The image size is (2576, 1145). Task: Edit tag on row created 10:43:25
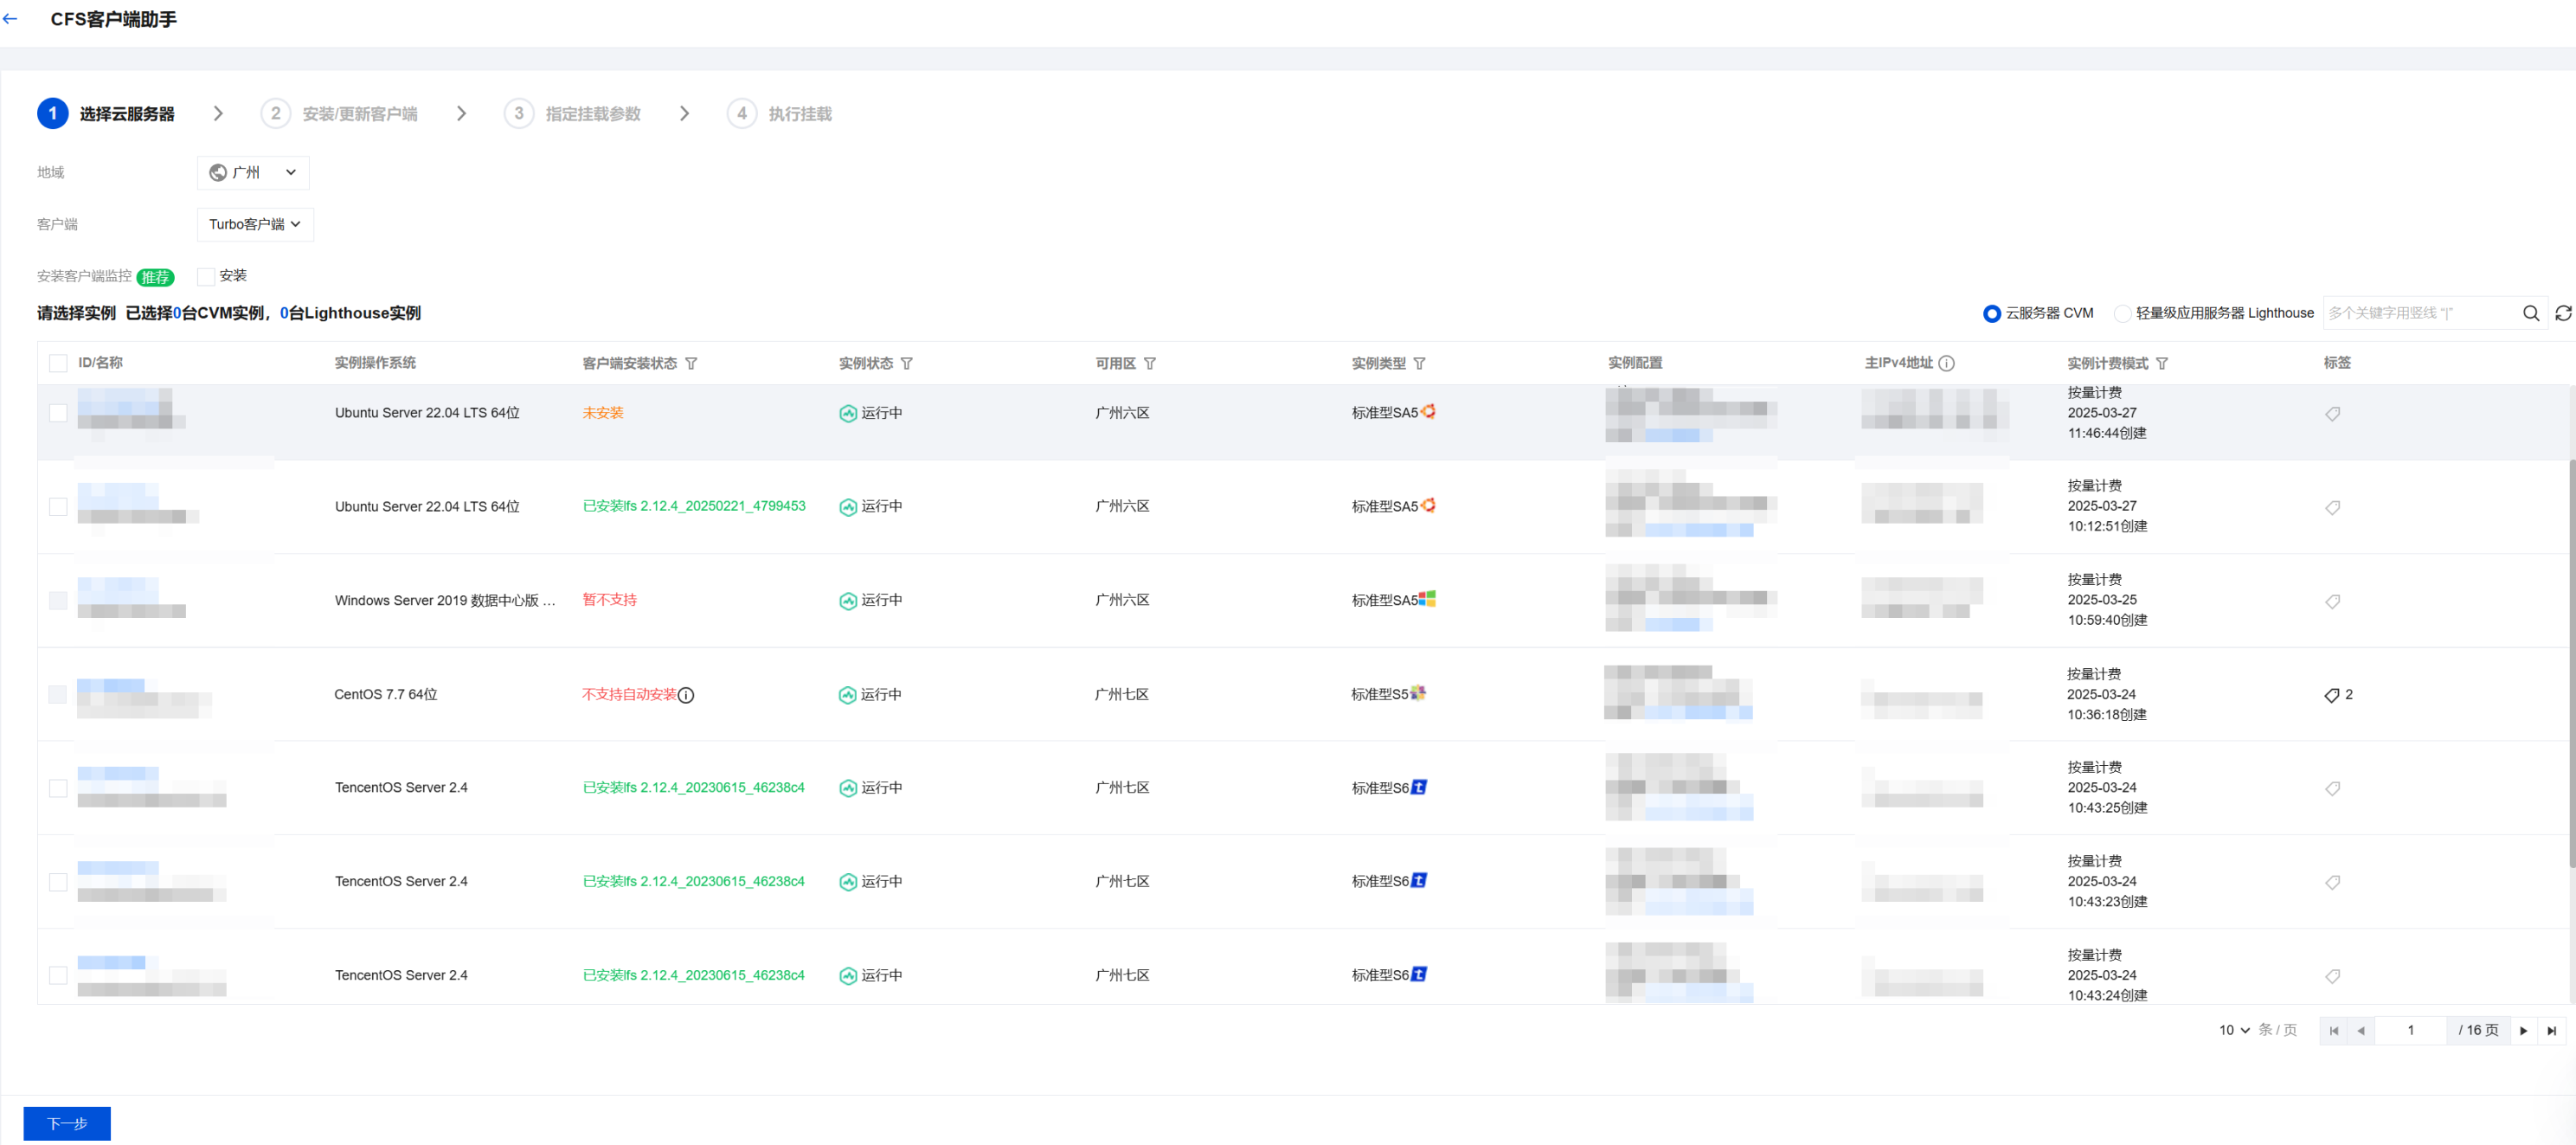pos(2332,789)
